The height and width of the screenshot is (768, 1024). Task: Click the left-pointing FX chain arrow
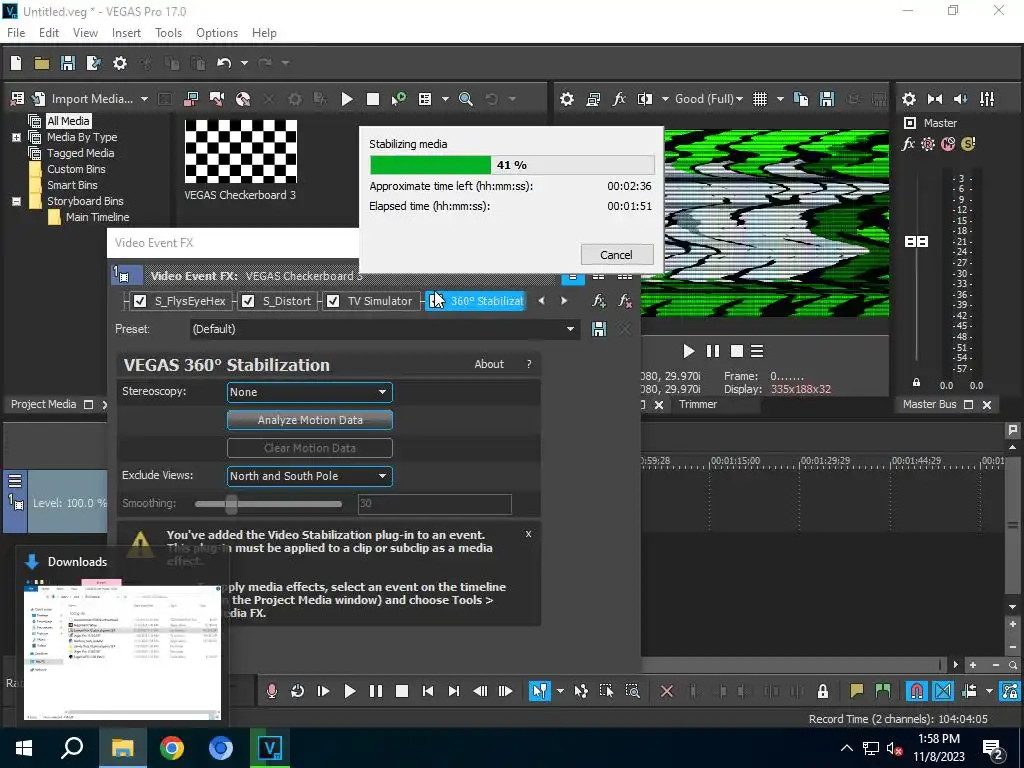(x=541, y=301)
